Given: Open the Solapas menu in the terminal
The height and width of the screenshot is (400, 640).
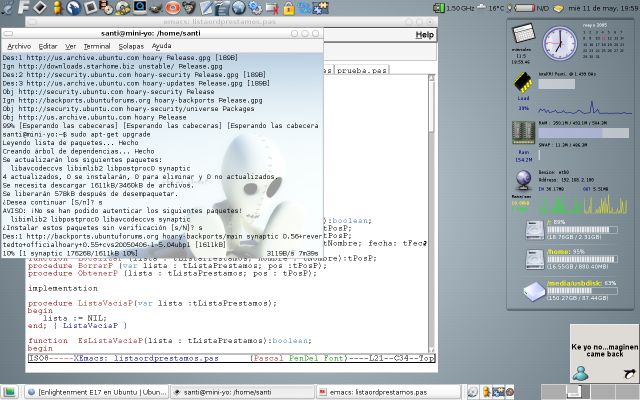Looking at the screenshot, I should [131, 46].
